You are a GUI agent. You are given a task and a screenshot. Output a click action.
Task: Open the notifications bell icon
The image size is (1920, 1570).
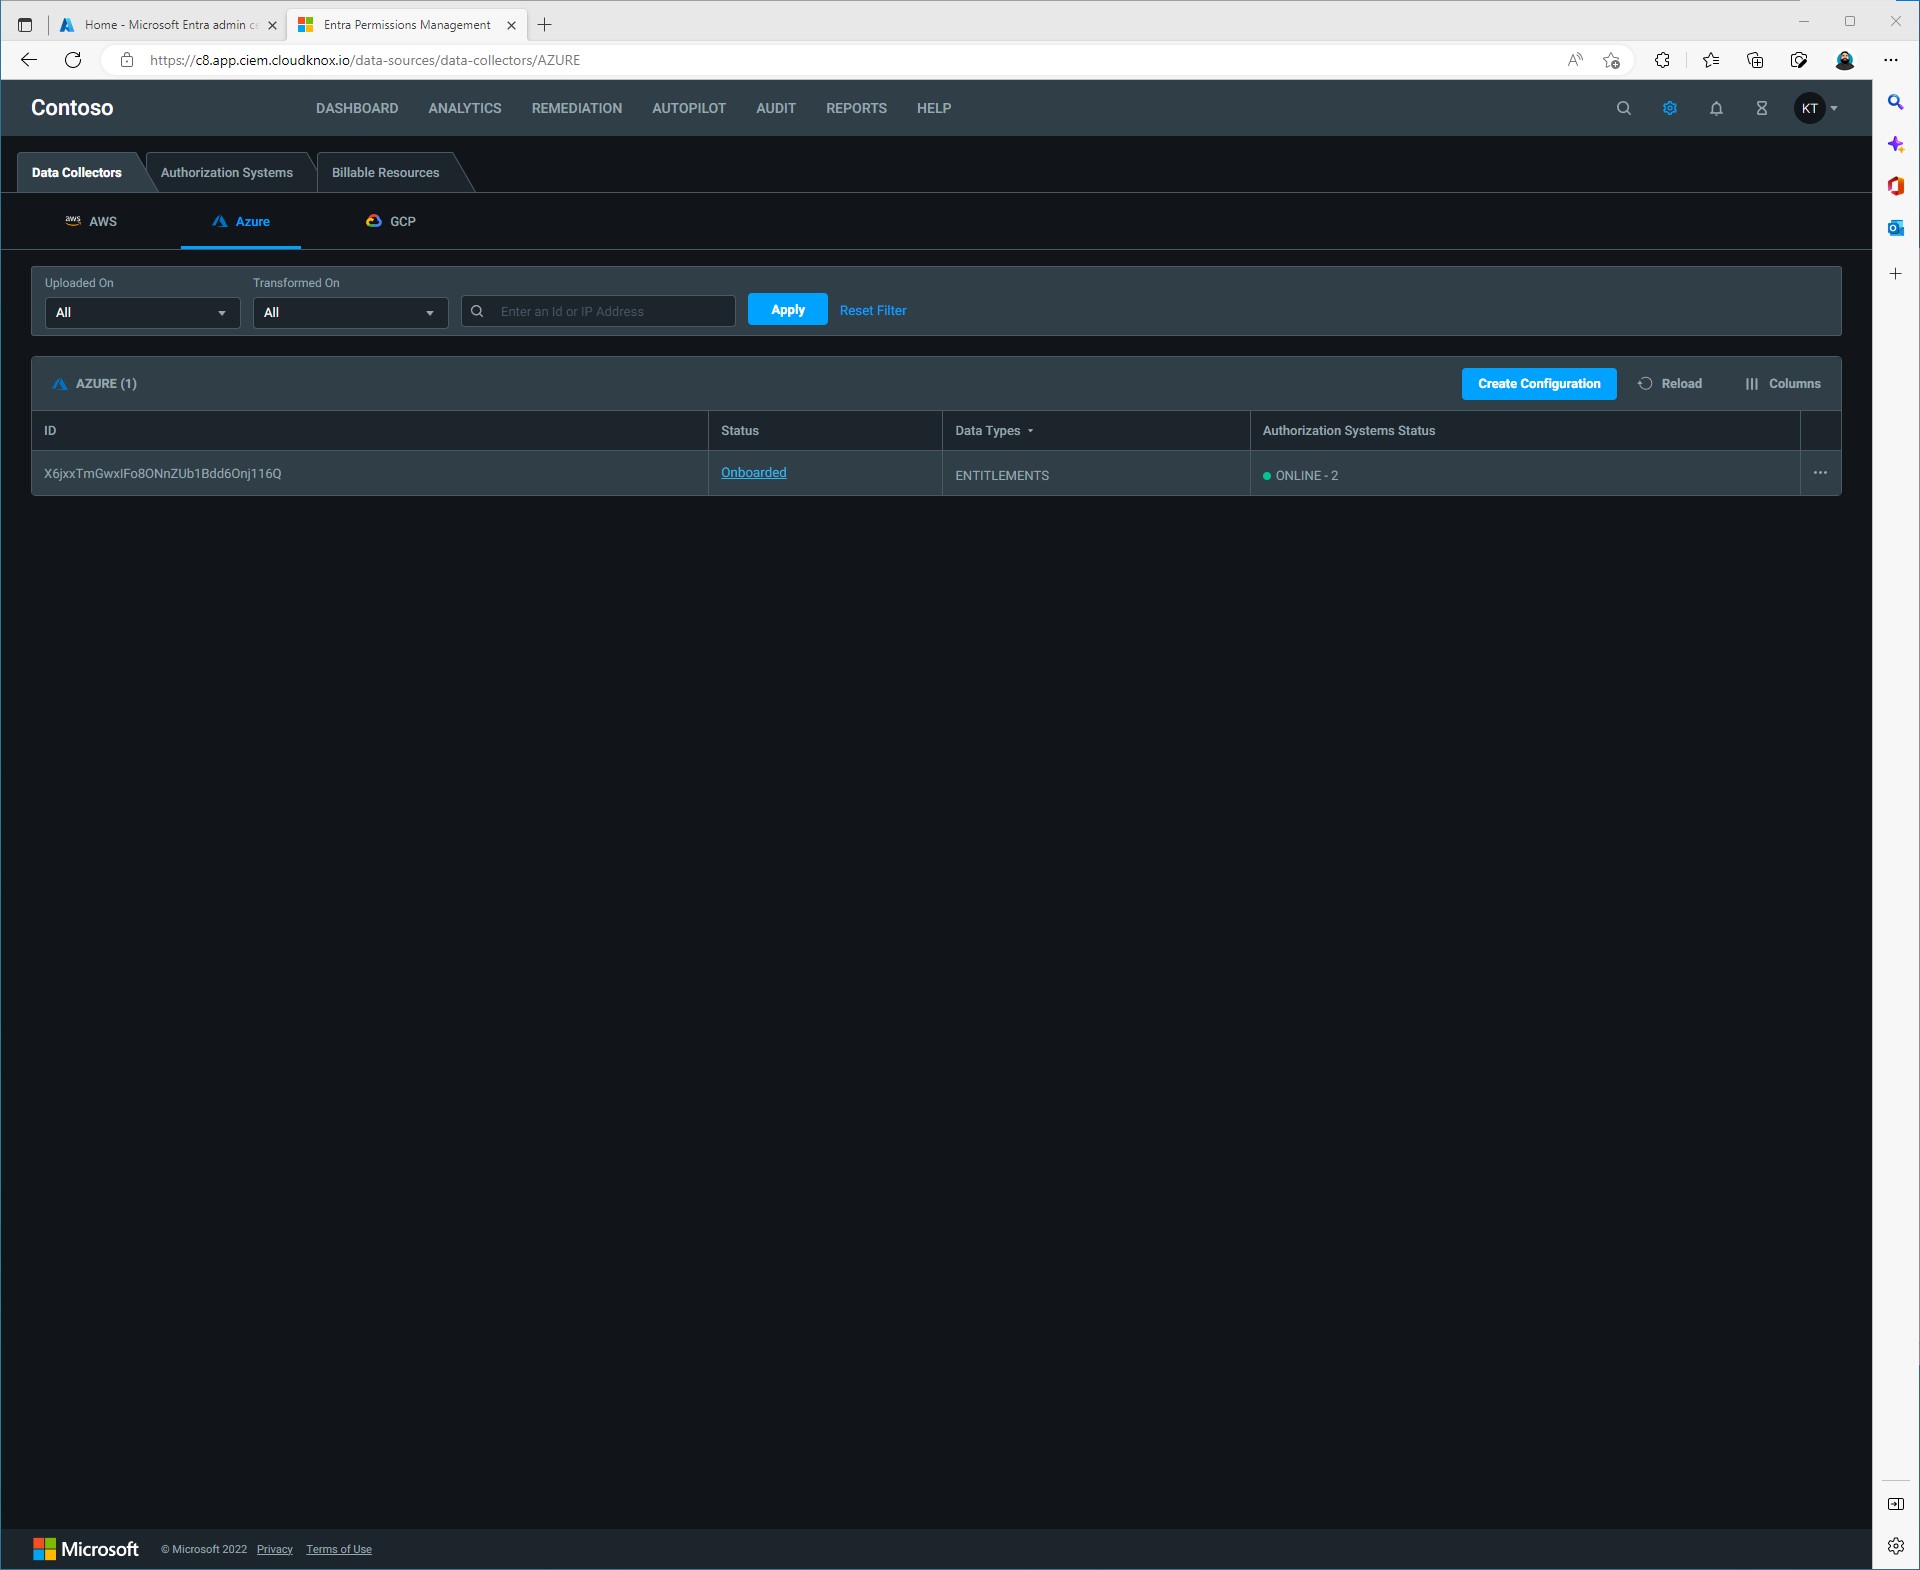[x=1716, y=108]
